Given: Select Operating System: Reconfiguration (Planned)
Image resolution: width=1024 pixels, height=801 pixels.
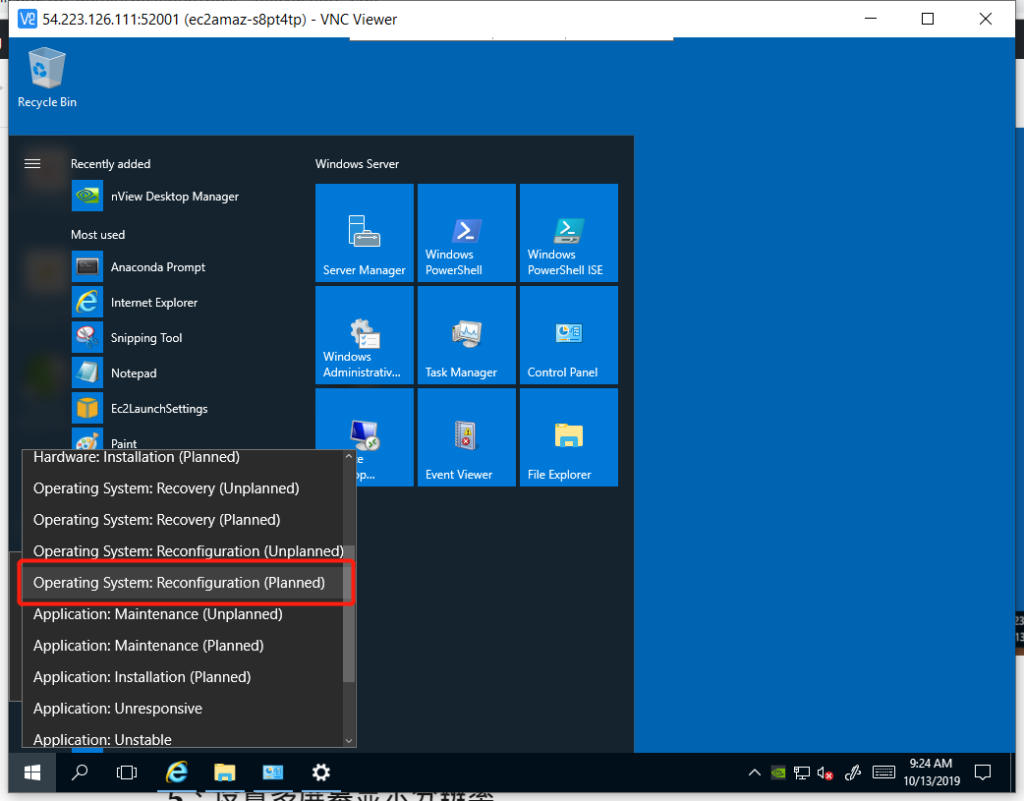Looking at the screenshot, I should [179, 583].
